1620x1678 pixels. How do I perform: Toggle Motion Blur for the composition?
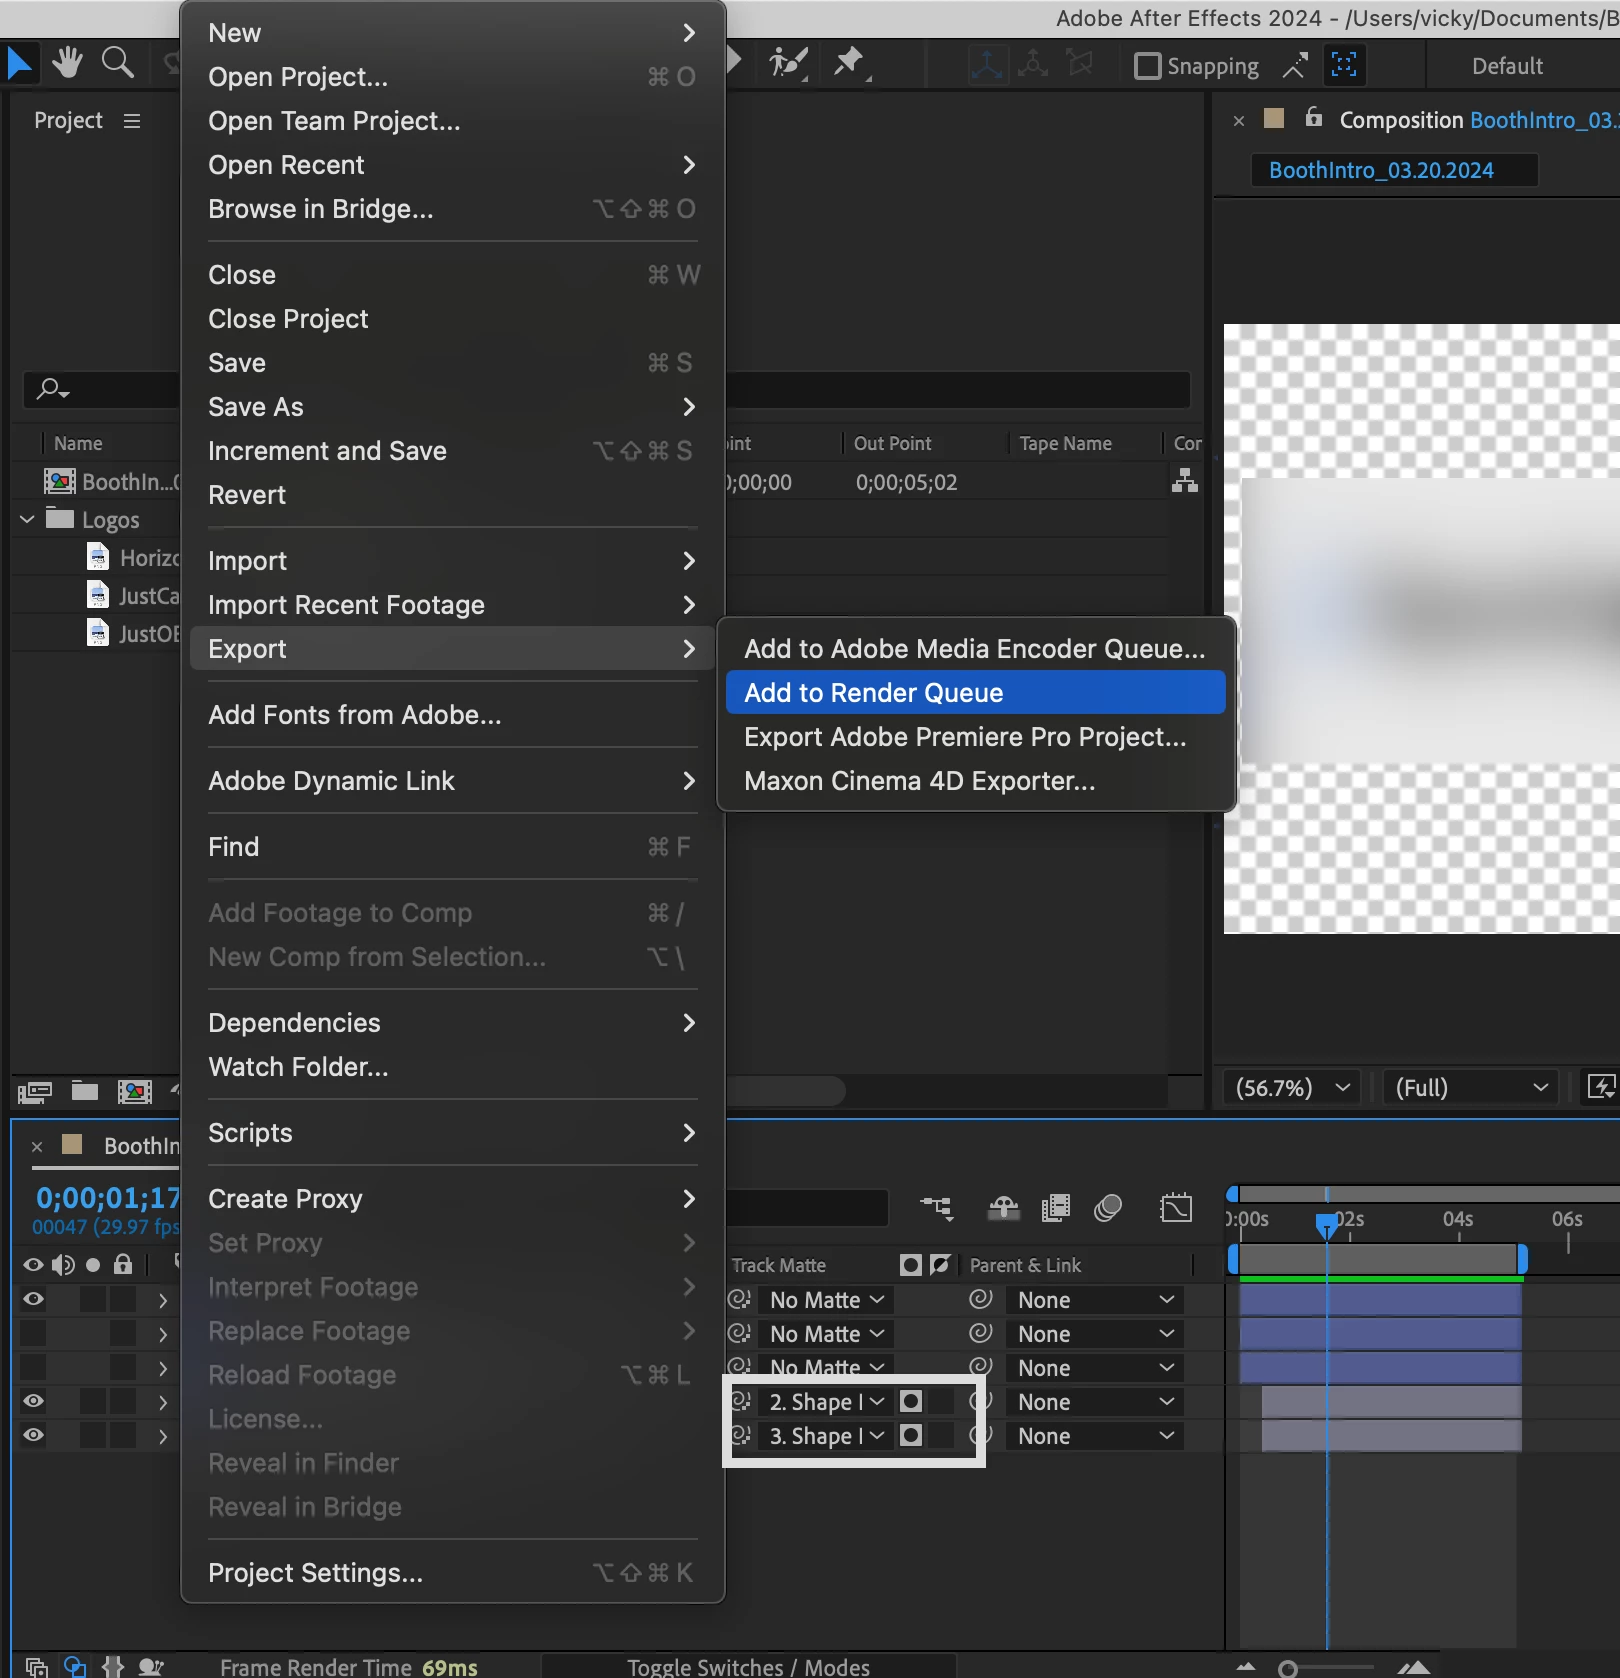tap(1108, 1208)
